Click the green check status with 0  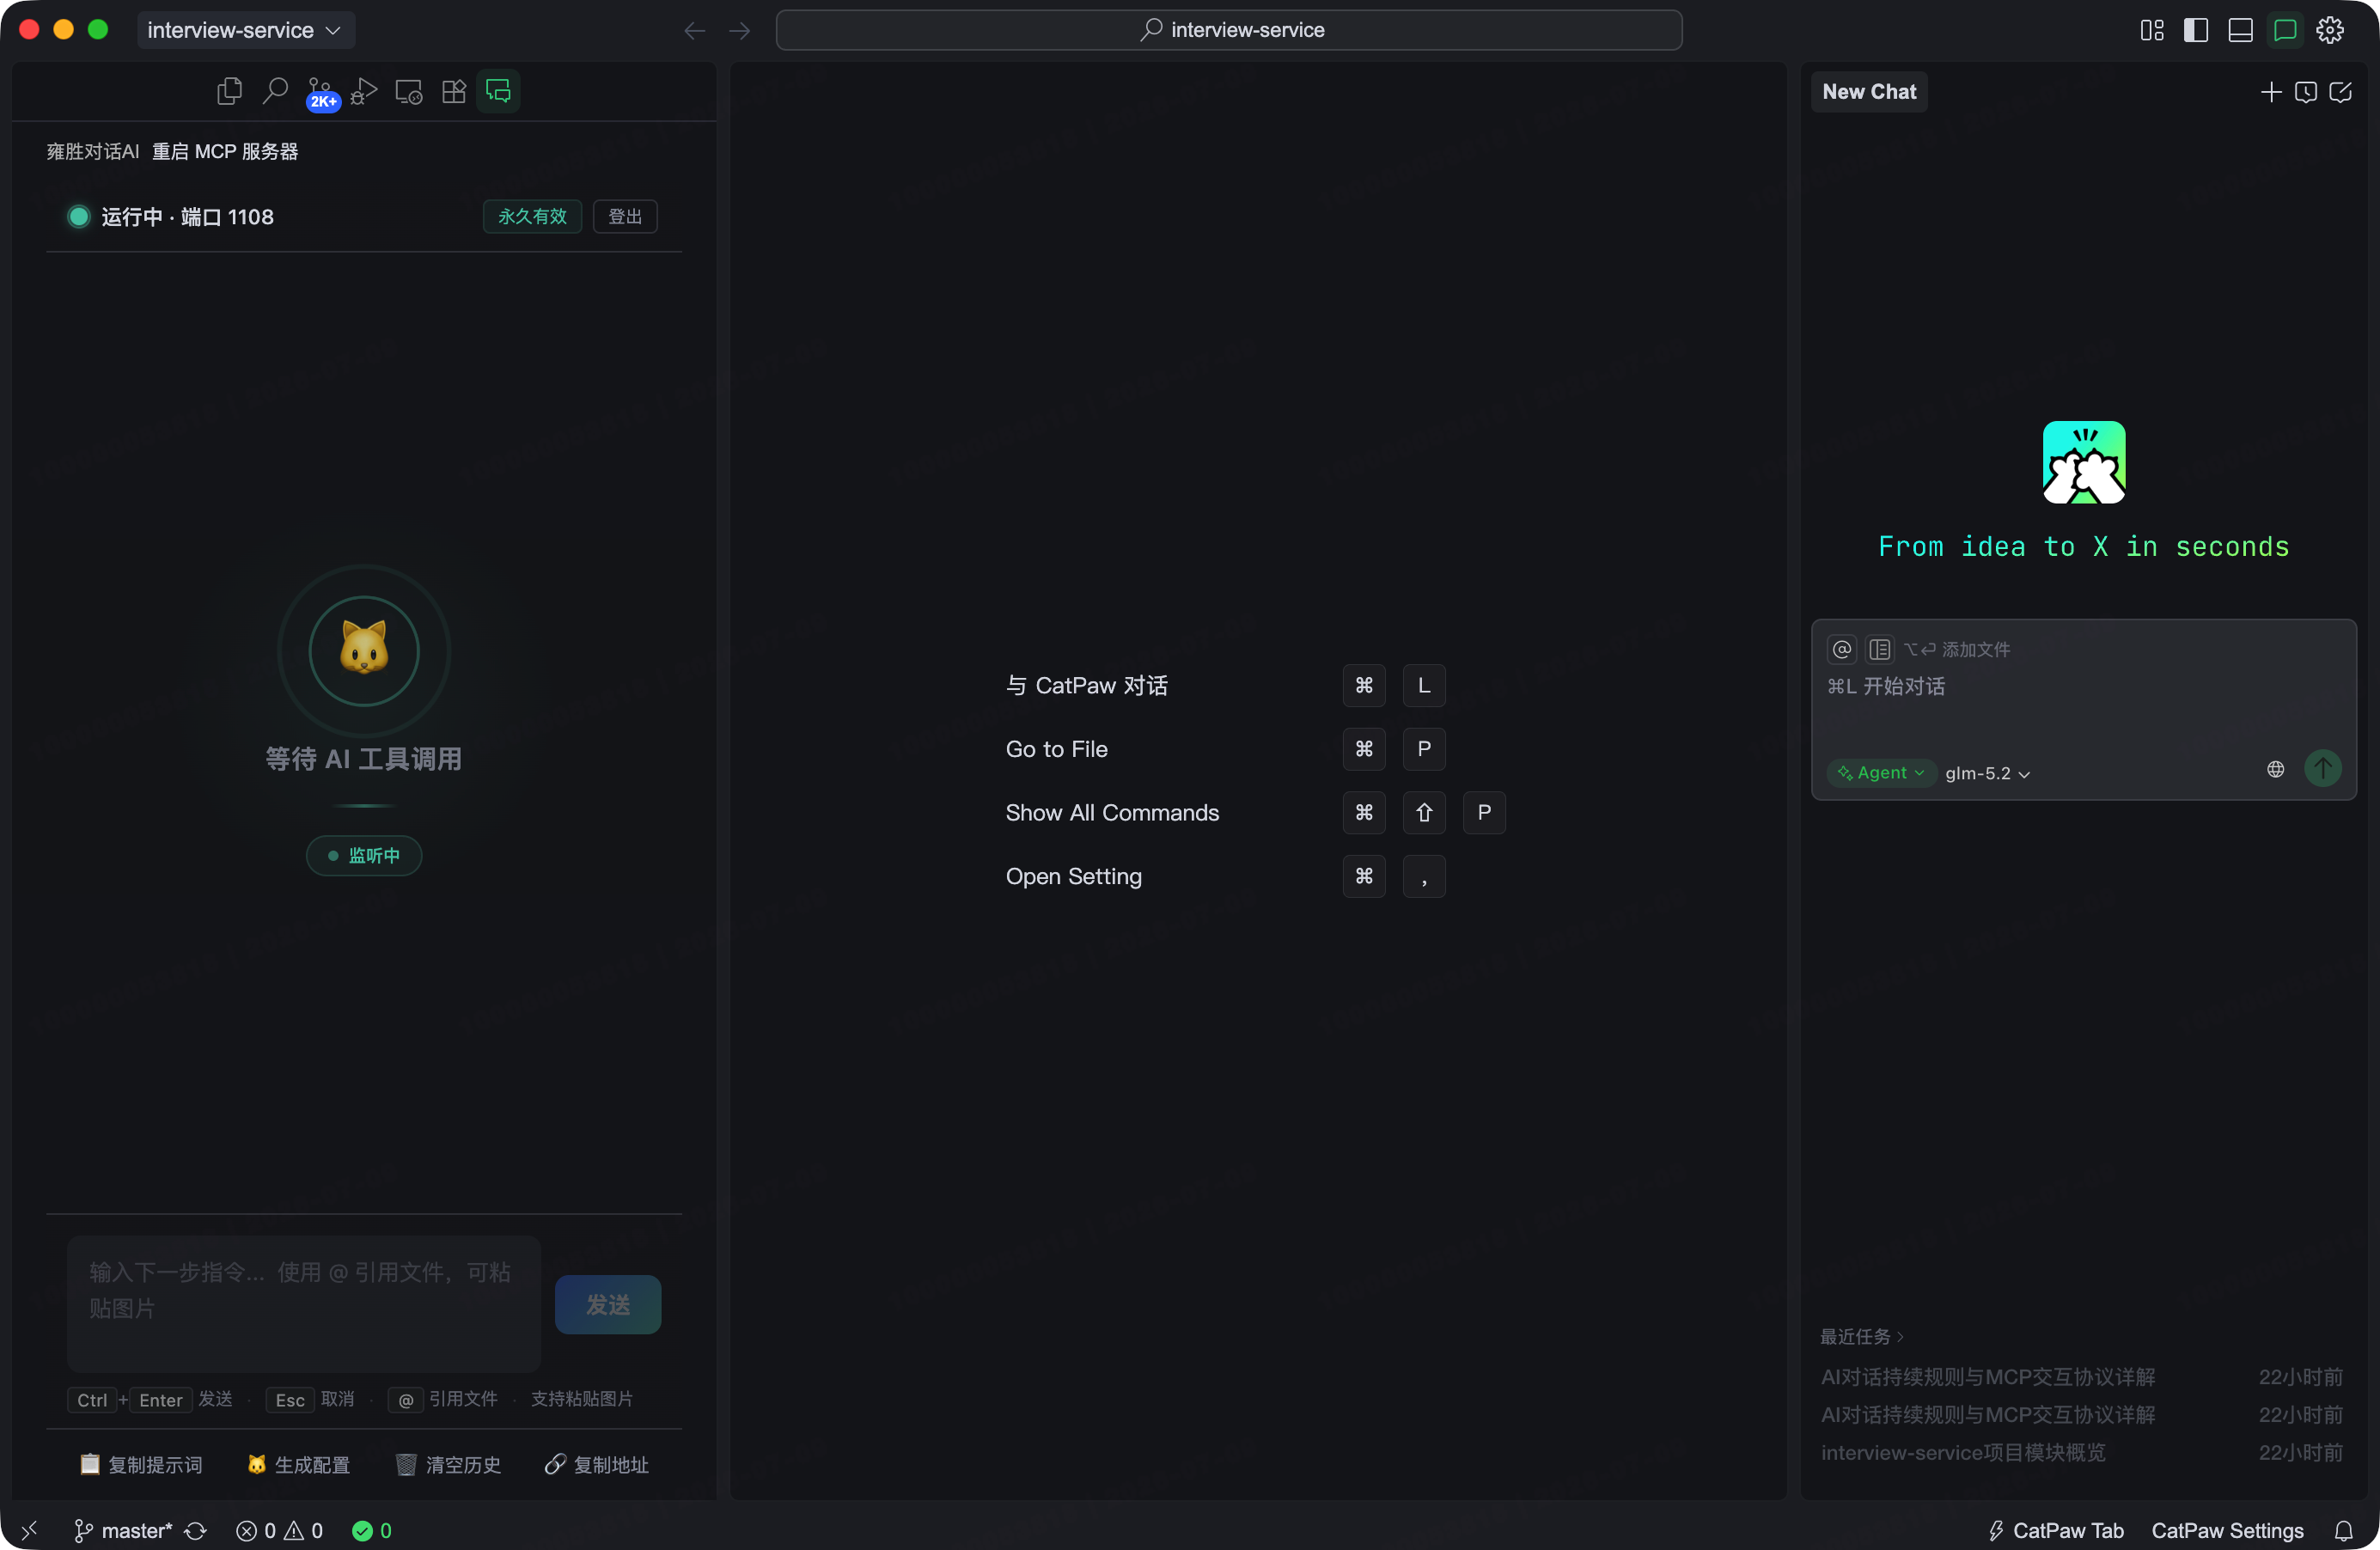point(372,1531)
